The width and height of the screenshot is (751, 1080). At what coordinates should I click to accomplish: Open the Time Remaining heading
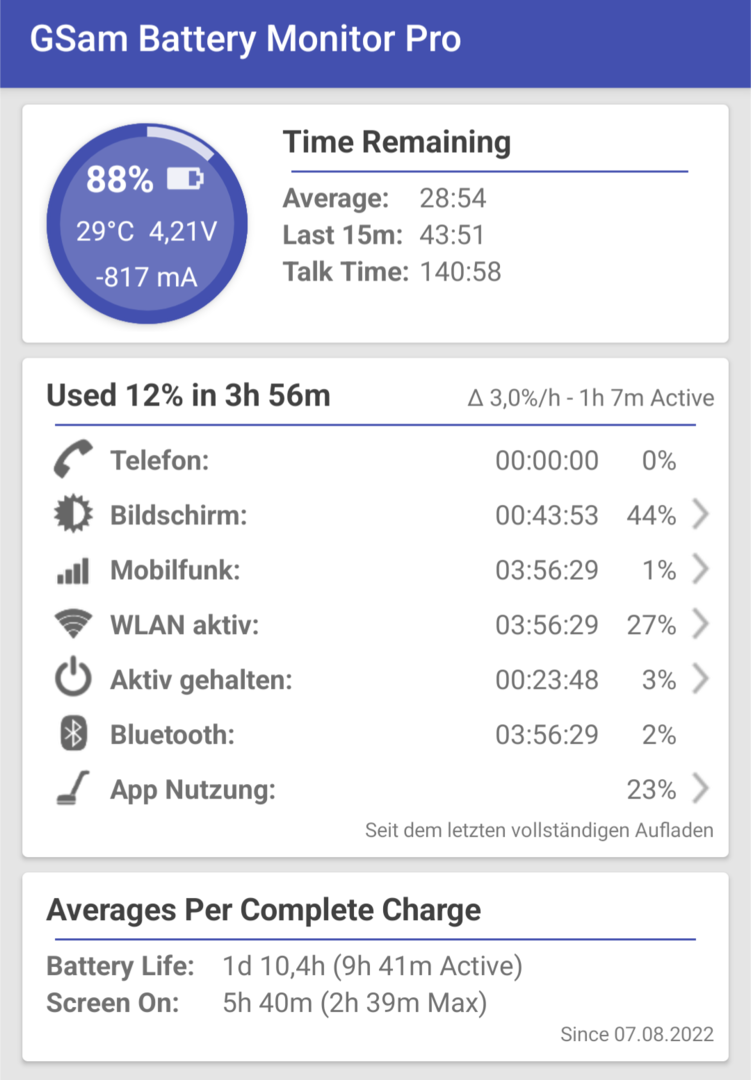(x=397, y=142)
